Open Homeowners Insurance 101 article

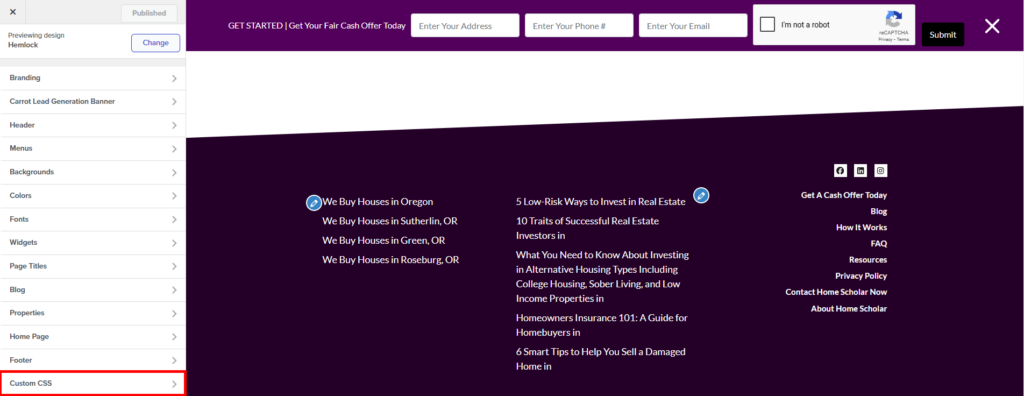tap(601, 325)
